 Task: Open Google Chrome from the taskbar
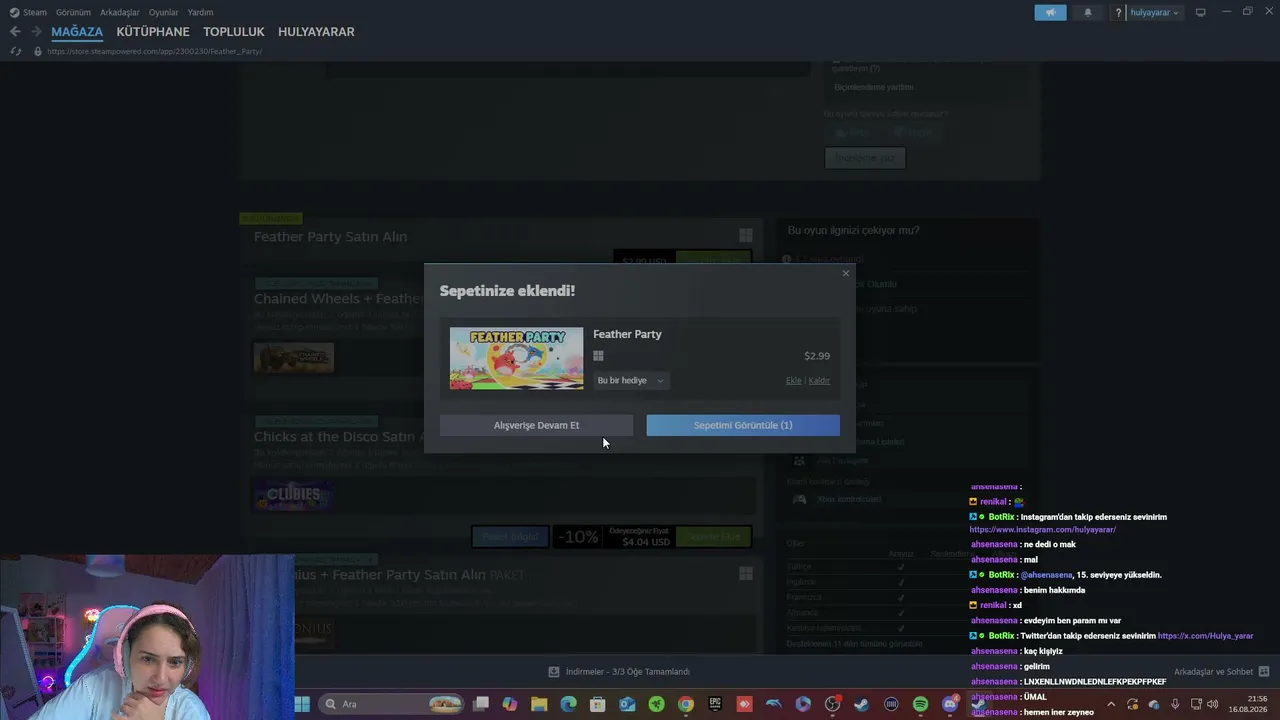pyautogui.click(x=686, y=704)
